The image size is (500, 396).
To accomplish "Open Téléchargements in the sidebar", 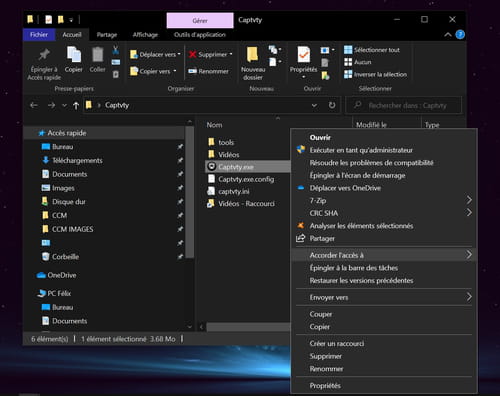I will point(77,160).
